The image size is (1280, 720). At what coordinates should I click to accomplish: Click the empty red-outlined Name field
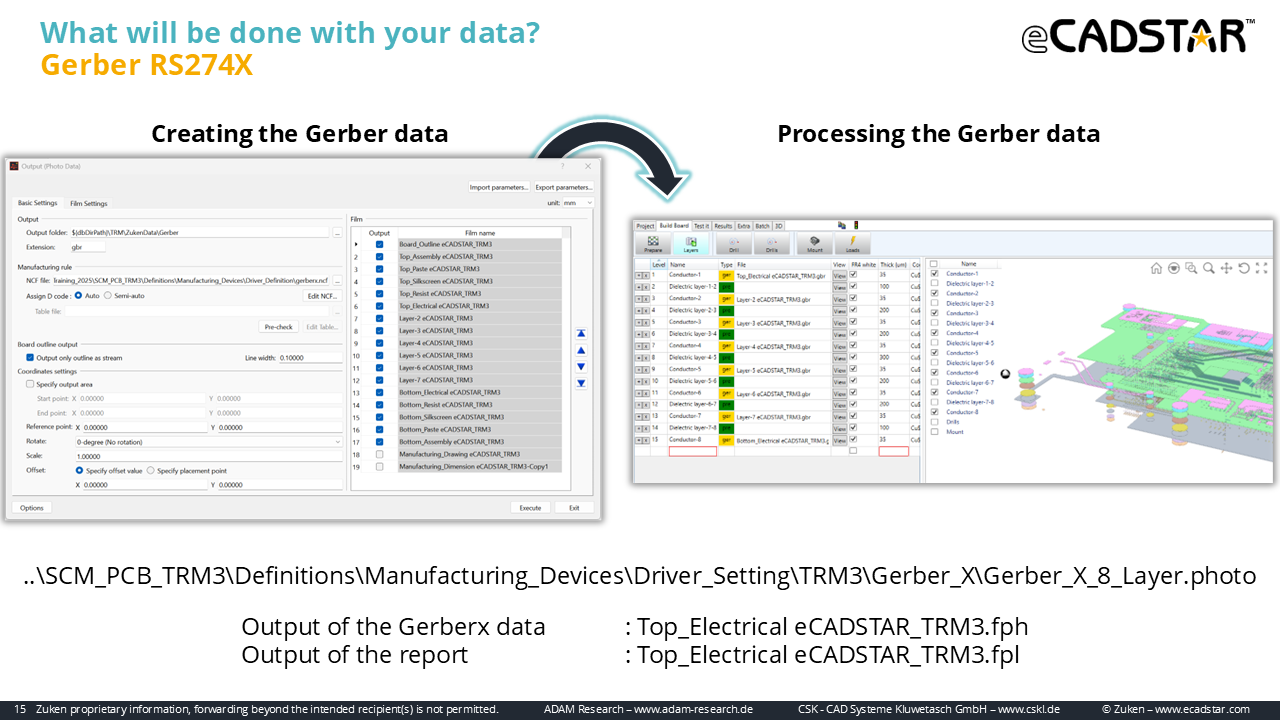tap(692, 451)
